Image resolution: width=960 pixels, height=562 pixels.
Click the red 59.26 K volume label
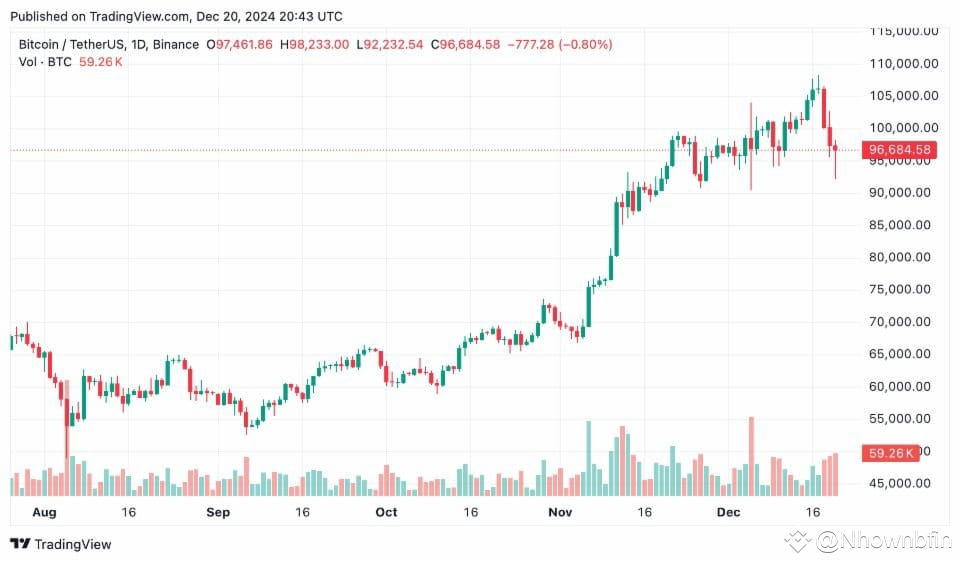coord(890,453)
